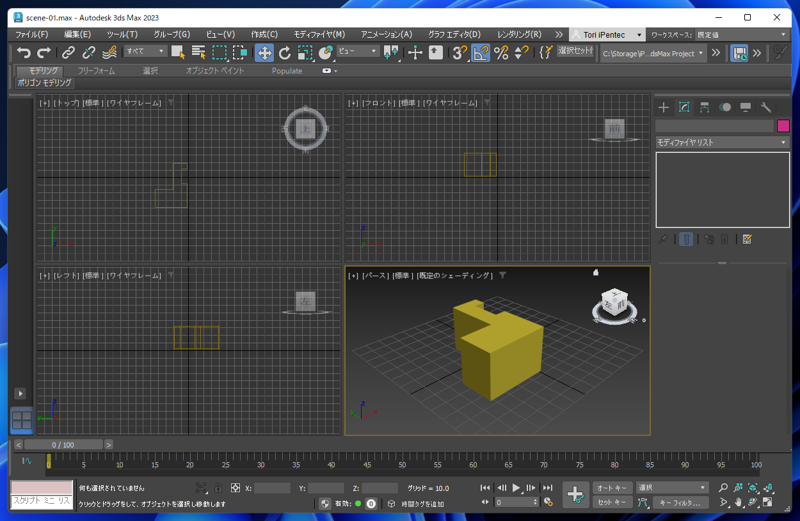Viewport: 800px width, 521px height.
Task: Click the Save File icon in toolbar
Action: click(739, 53)
